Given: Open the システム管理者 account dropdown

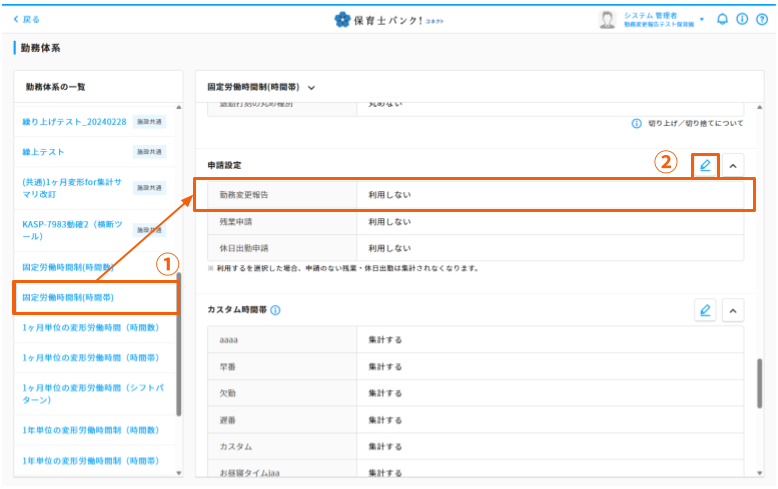Looking at the screenshot, I should pos(701,19).
